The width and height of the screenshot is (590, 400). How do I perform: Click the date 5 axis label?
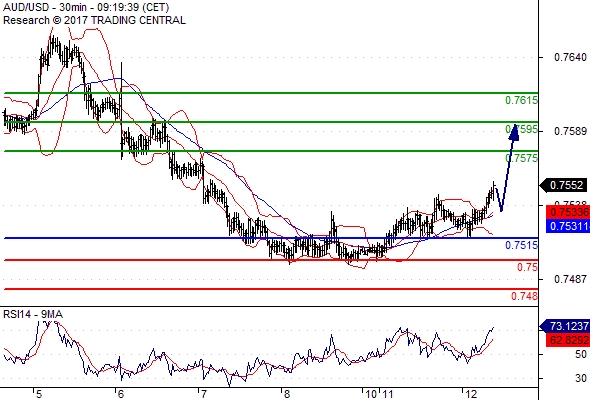[x=39, y=394]
